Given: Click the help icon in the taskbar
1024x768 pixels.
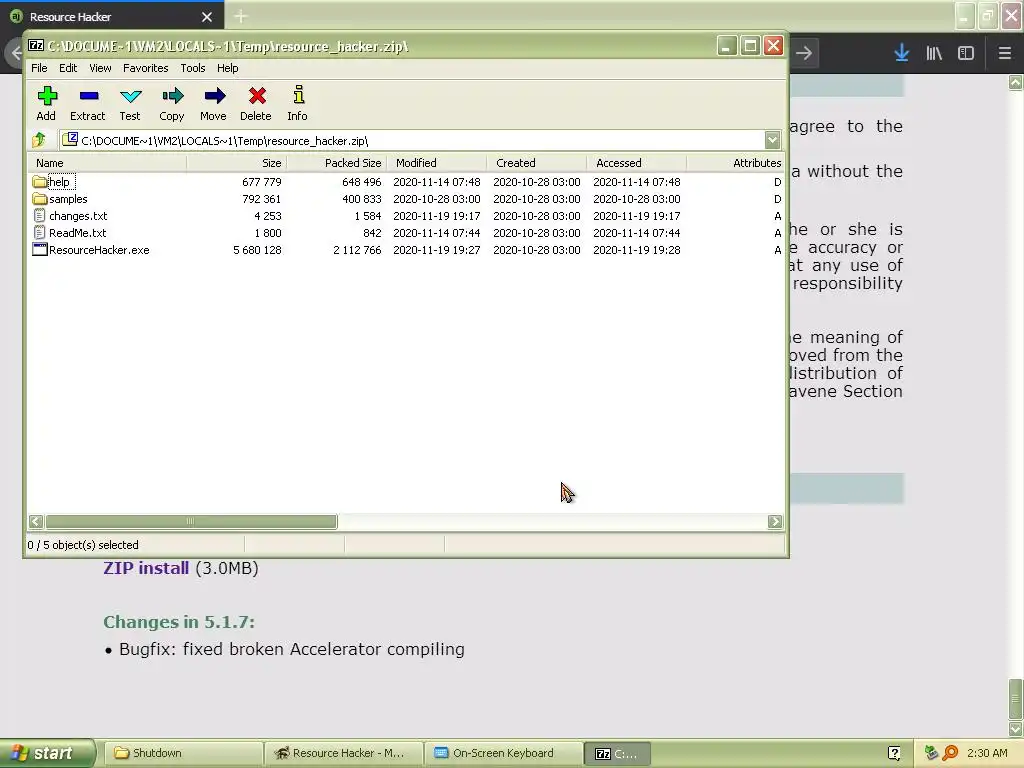Looking at the screenshot, I should click(894, 753).
